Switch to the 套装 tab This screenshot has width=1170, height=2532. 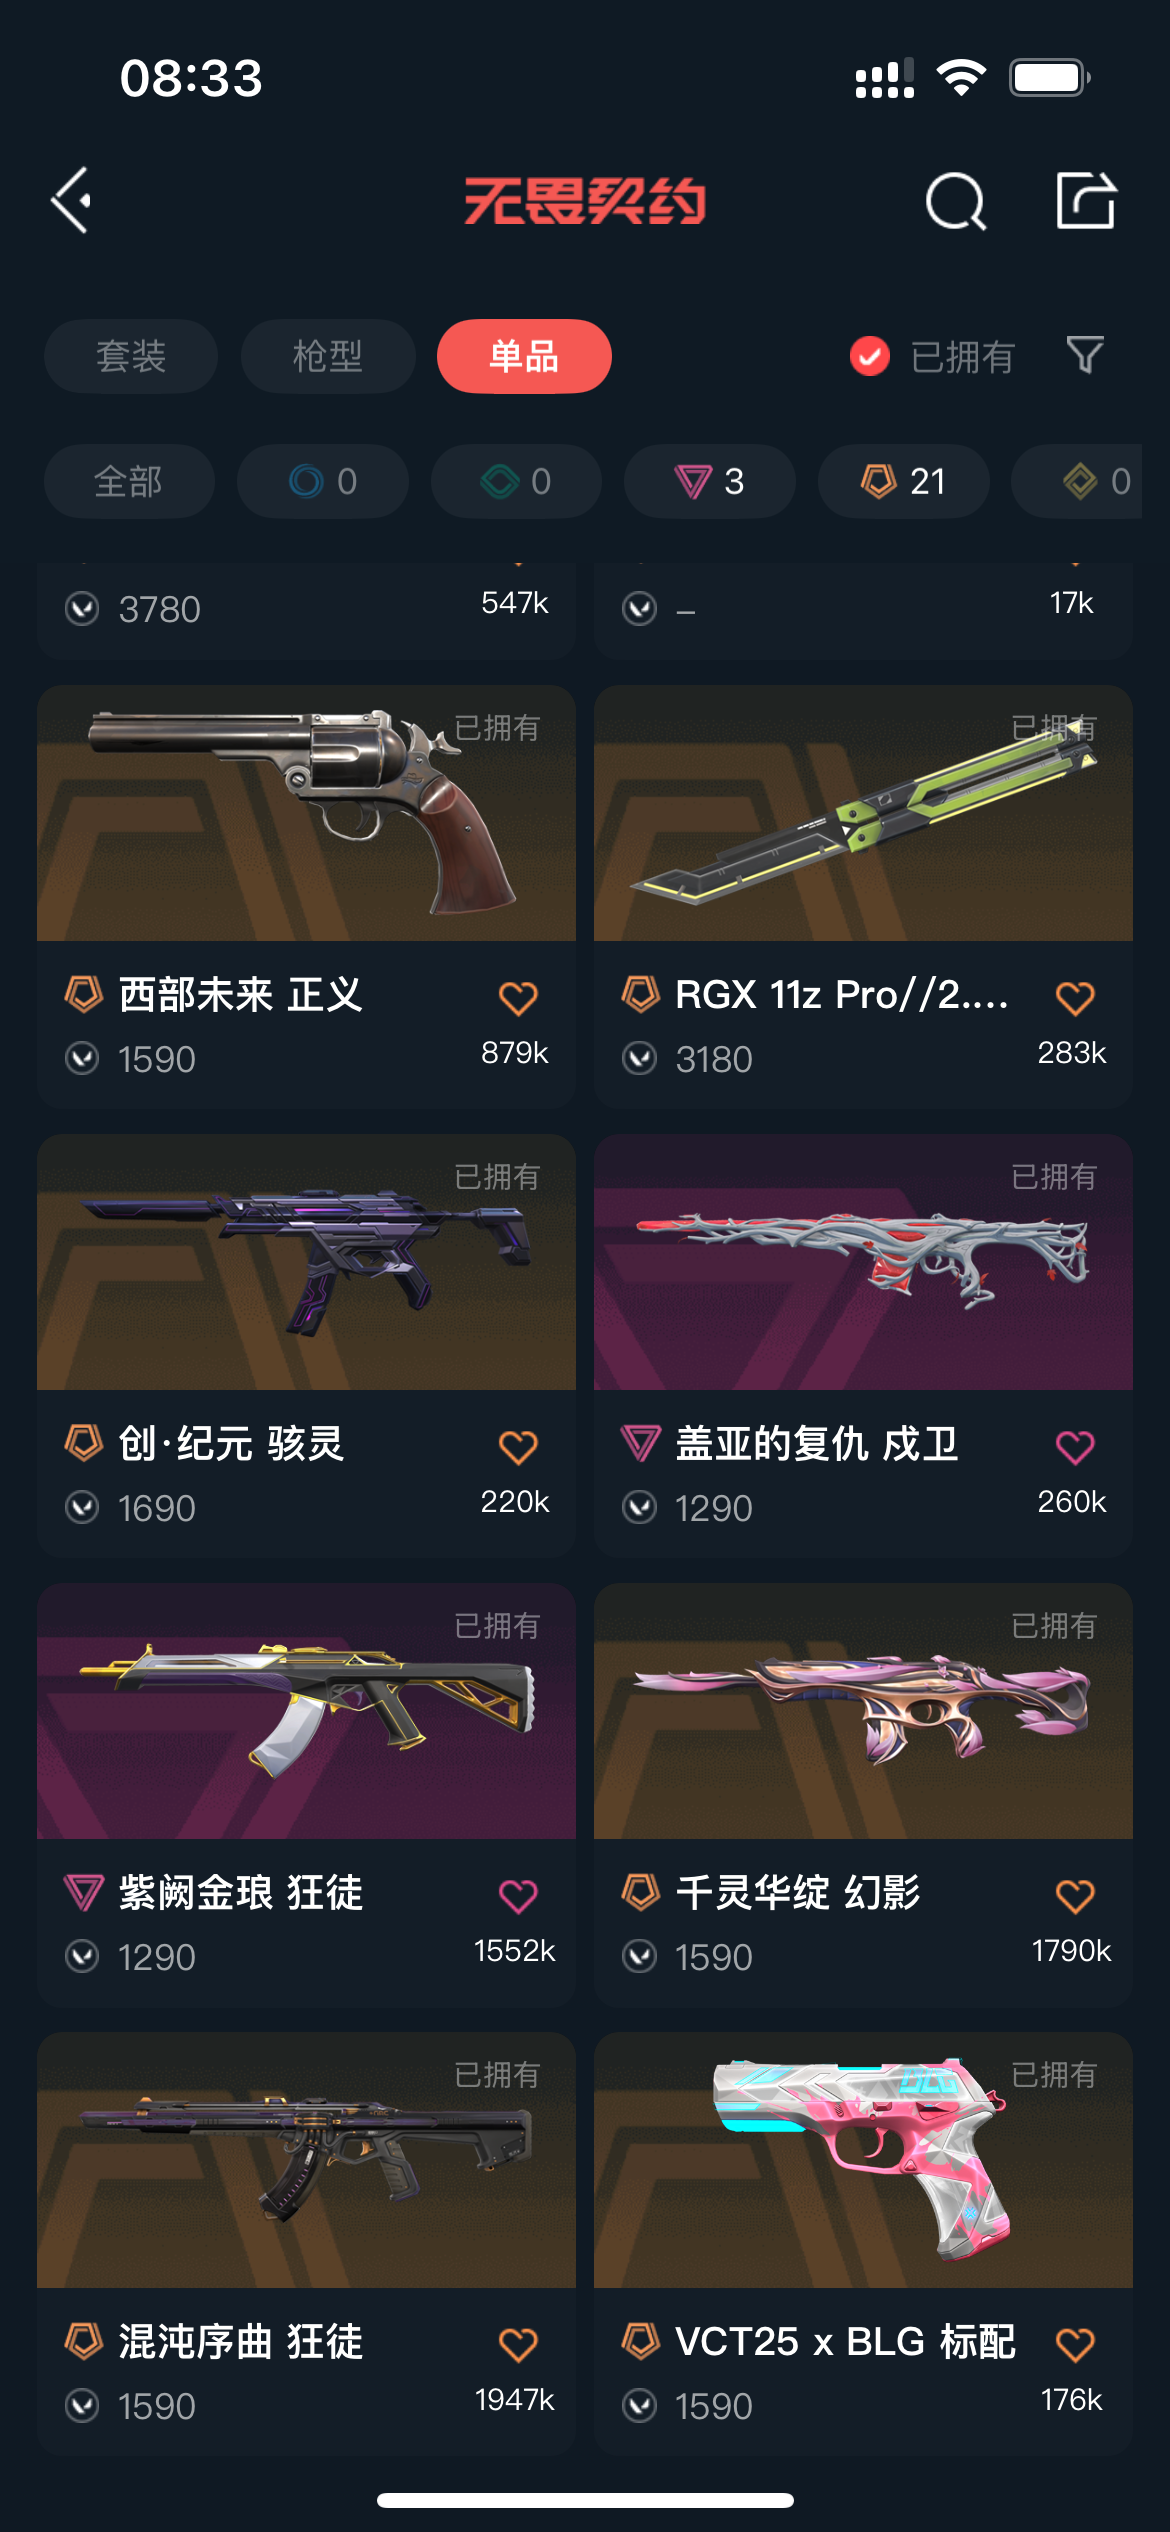[131, 356]
